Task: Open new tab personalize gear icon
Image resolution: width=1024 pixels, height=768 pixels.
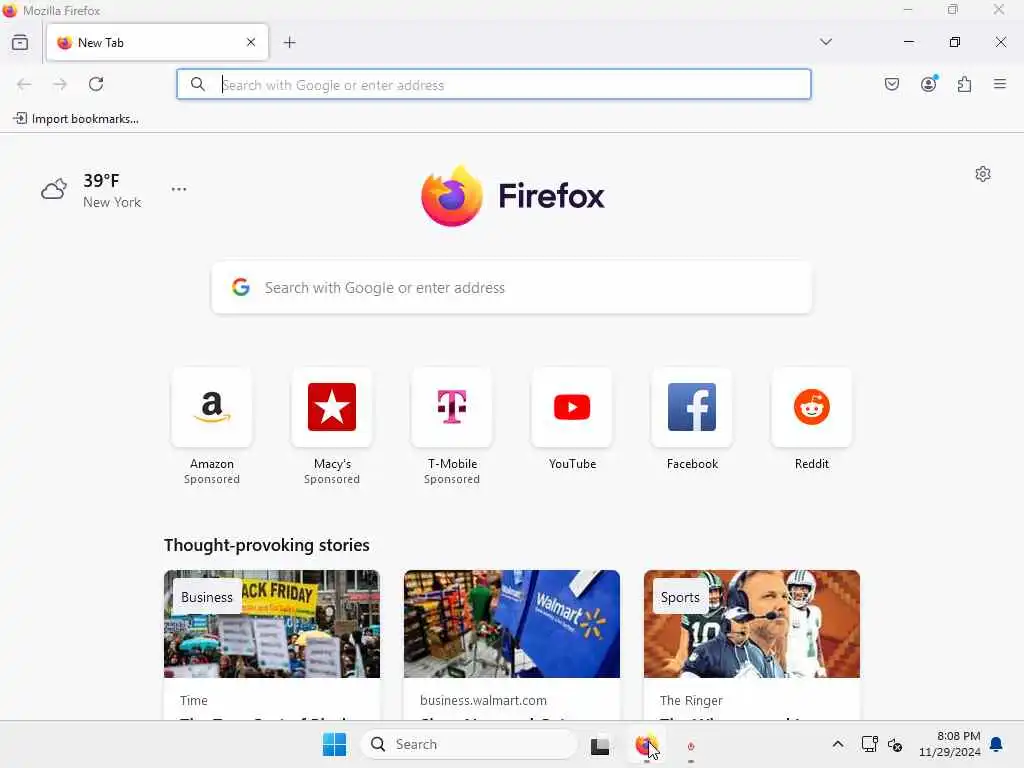Action: (983, 174)
